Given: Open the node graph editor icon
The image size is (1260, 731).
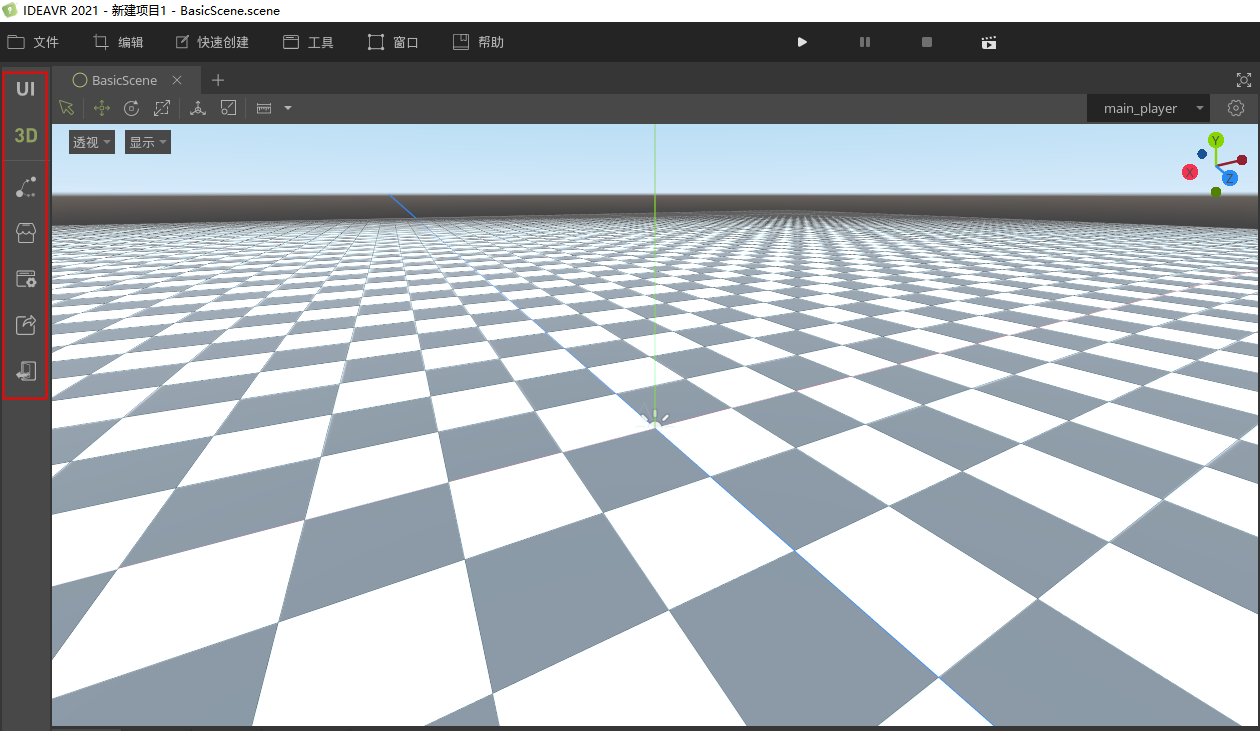Looking at the screenshot, I should click(x=26, y=187).
